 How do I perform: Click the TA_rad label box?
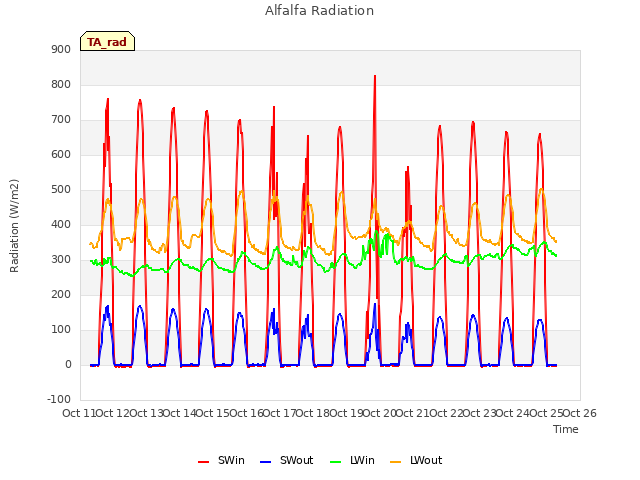click(x=107, y=41)
